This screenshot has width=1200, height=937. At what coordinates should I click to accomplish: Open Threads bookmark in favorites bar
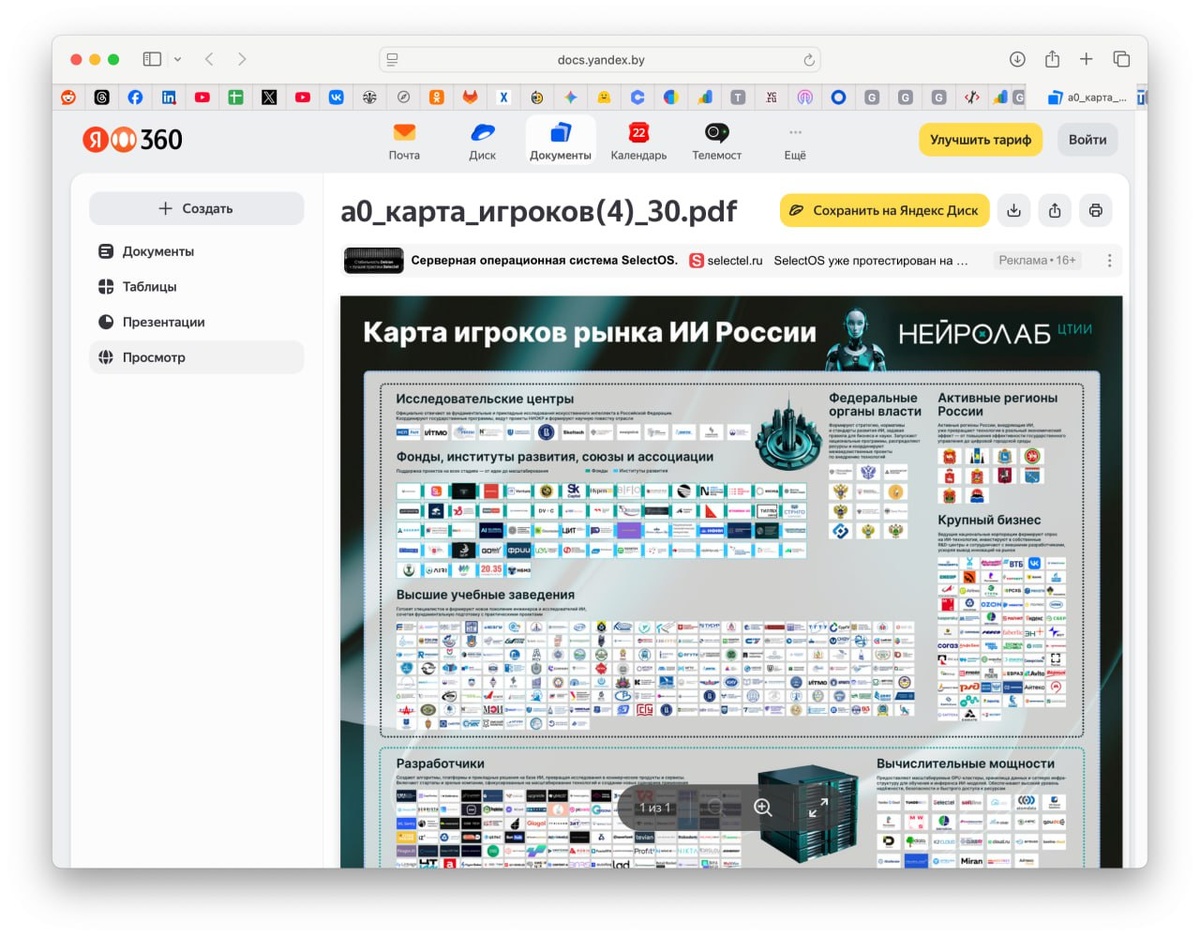pyautogui.click(x=101, y=97)
